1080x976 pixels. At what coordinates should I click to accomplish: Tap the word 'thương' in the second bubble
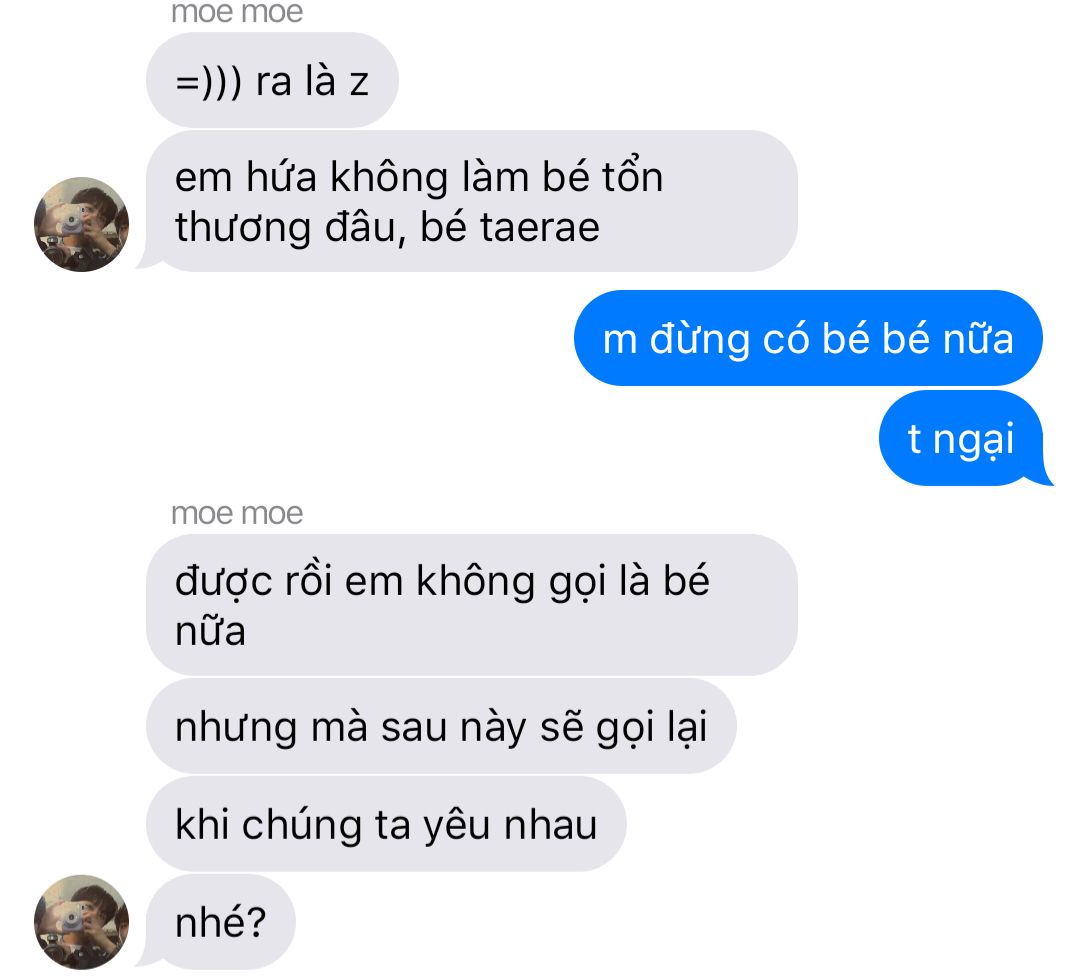[x=242, y=229]
